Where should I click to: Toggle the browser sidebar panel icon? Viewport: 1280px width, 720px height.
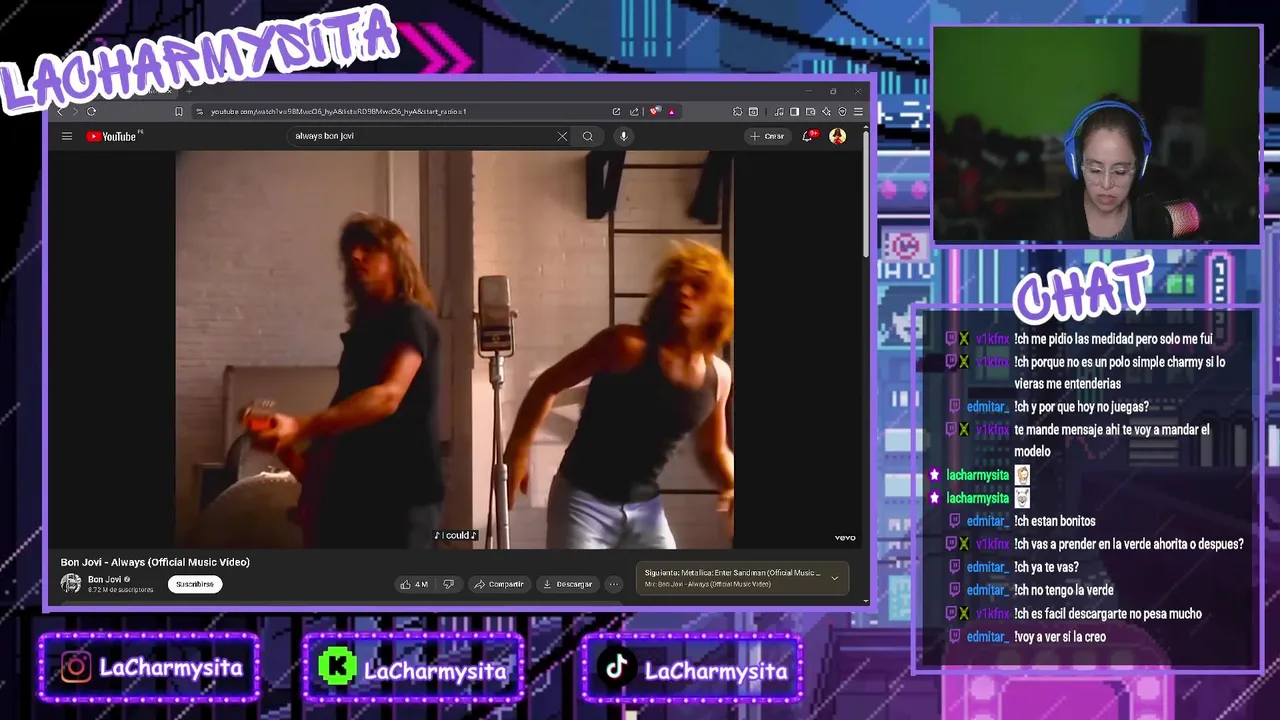[x=794, y=111]
